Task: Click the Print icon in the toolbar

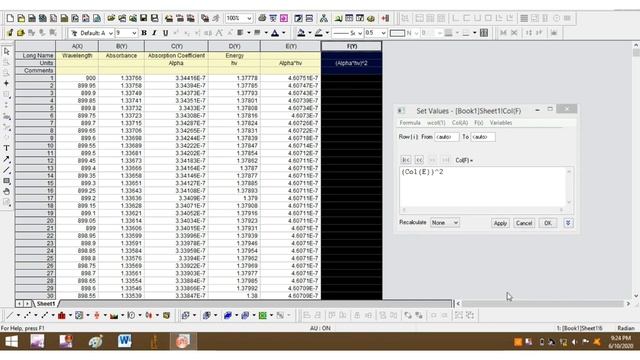Action: click(262, 18)
